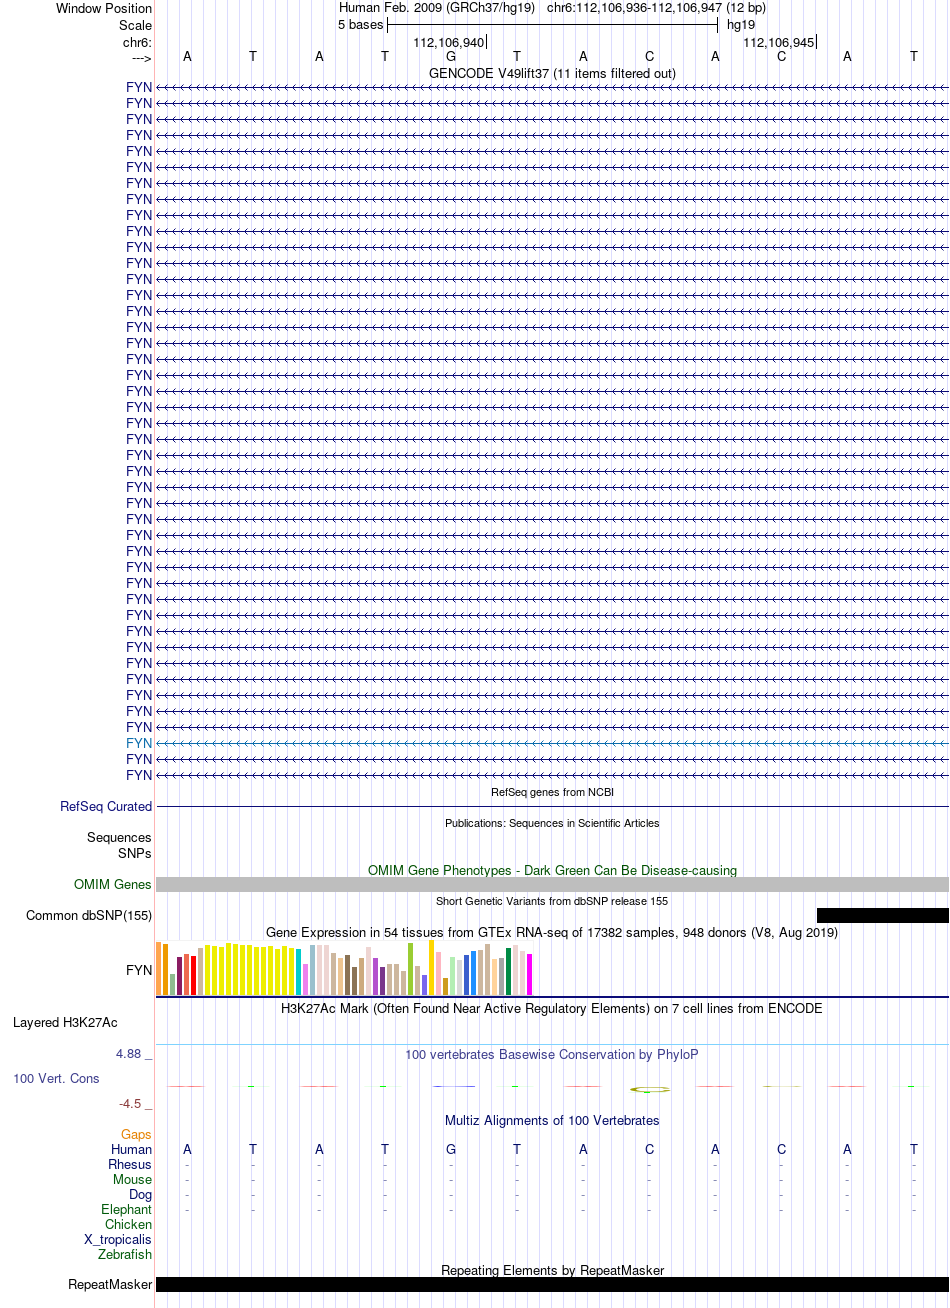950x1308 pixels.
Task: Click the G base in Human alignment row
Action: pos(451,1149)
